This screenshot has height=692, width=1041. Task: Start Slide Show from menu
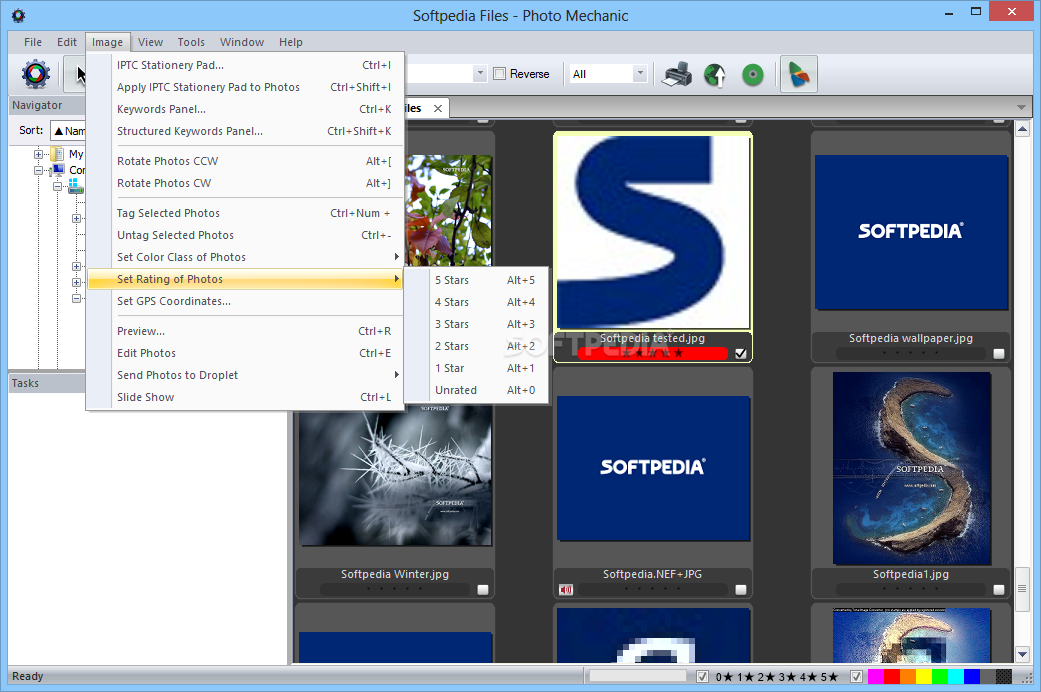point(246,396)
